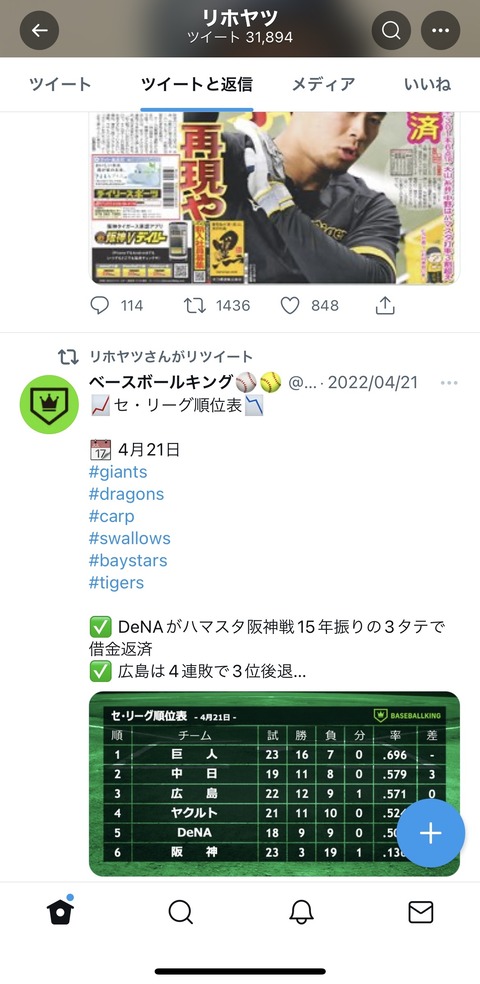Reply to tweet with 114 comments
This screenshot has height=984, width=480.
pos(100,306)
